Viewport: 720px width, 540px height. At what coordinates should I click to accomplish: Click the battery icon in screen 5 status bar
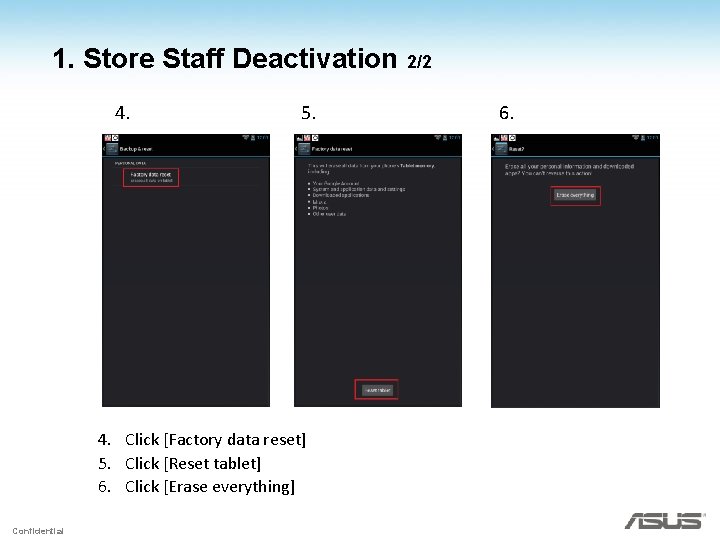[444, 138]
